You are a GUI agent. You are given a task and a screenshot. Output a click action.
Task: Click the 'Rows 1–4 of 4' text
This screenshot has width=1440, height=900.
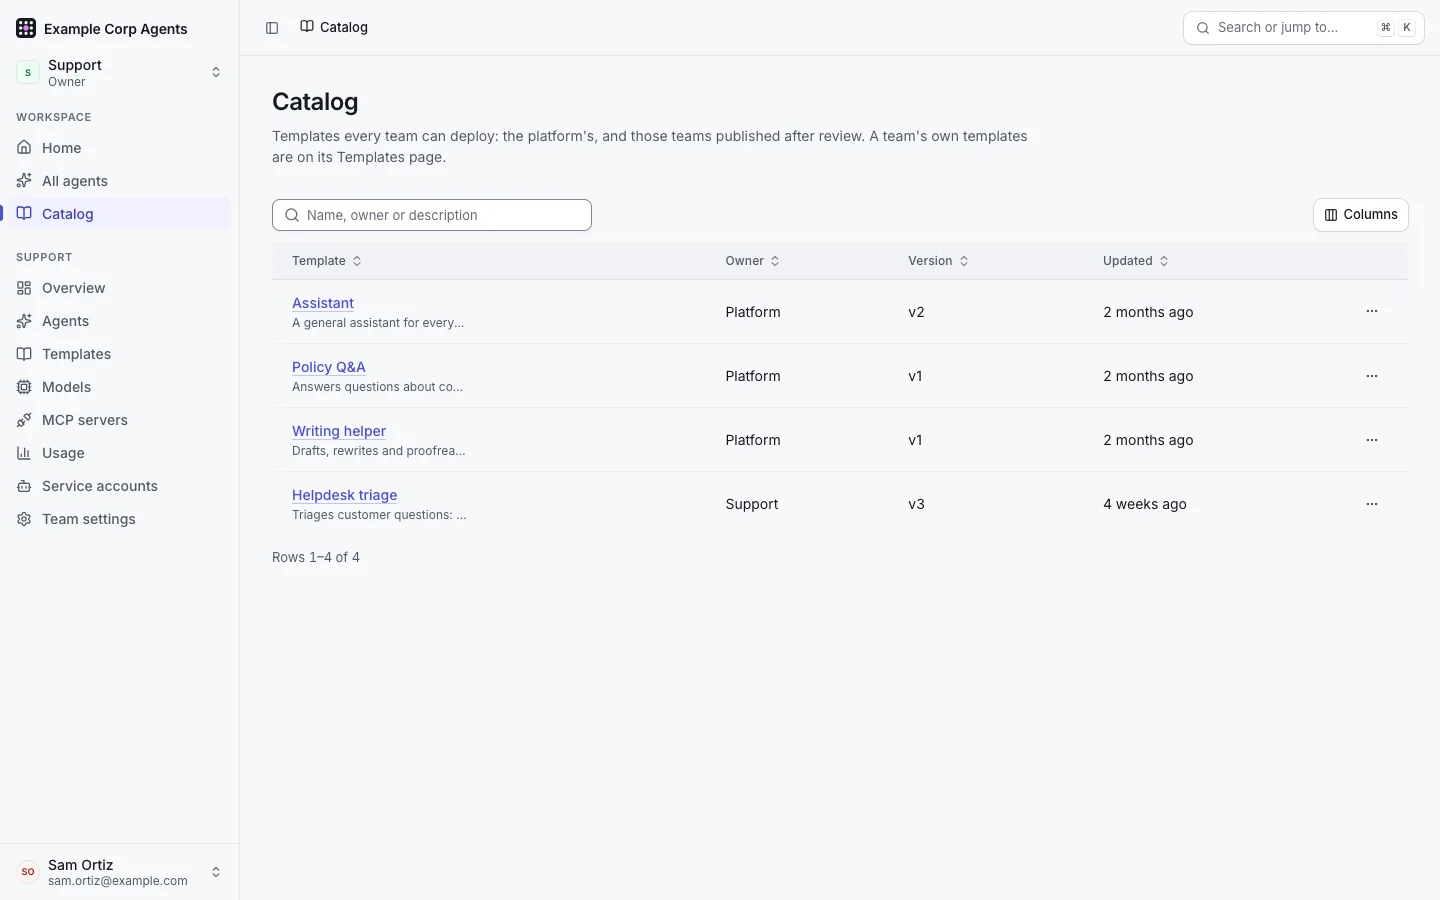(x=316, y=557)
